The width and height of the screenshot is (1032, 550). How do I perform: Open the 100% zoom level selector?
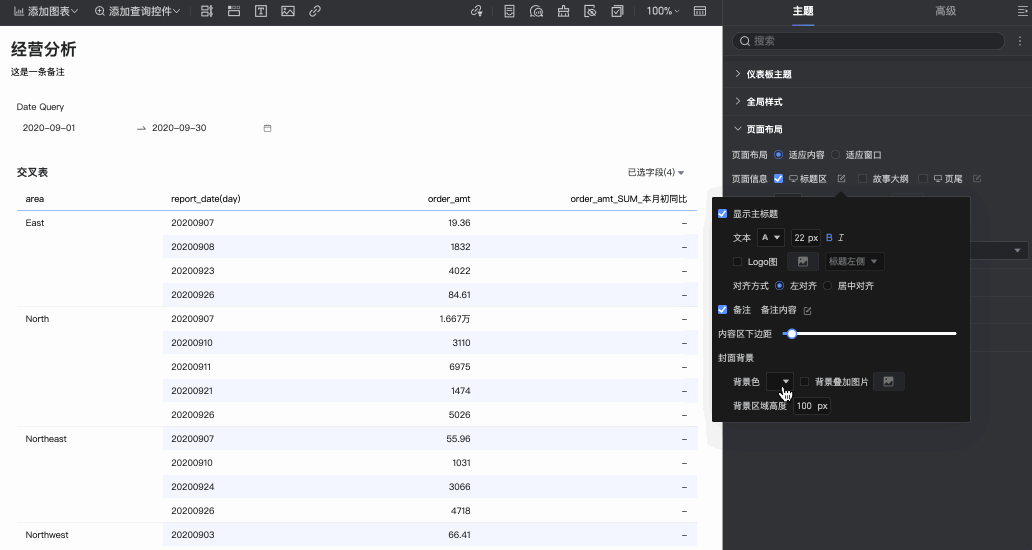pyautogui.click(x=663, y=11)
